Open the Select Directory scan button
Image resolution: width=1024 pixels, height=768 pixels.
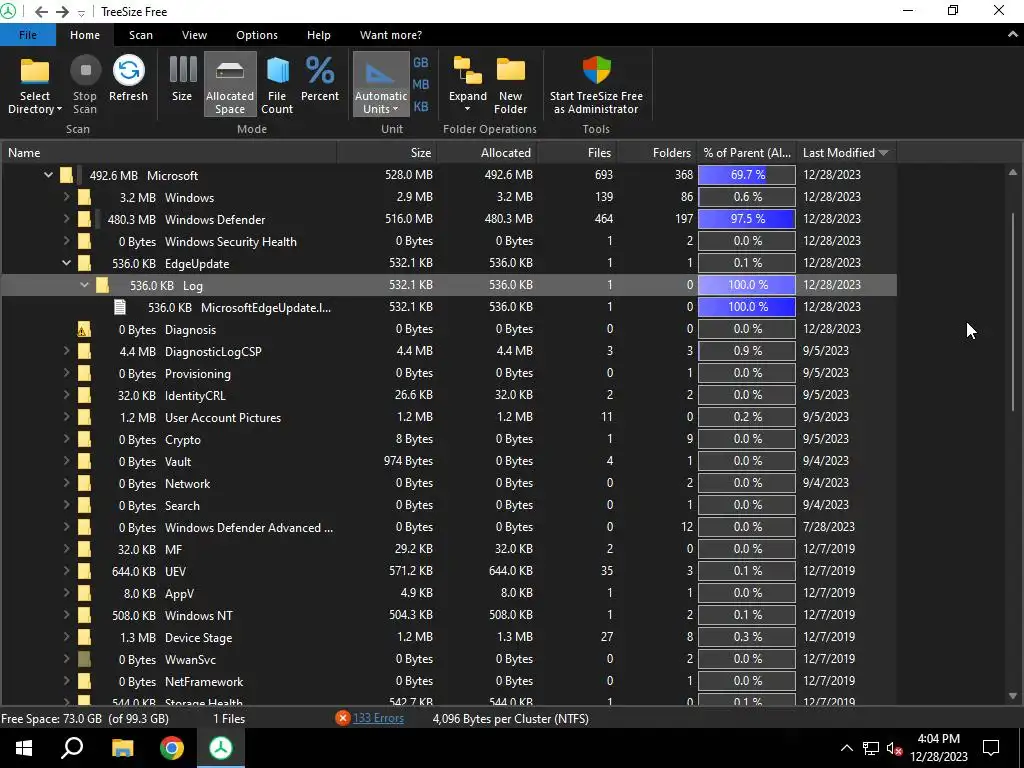click(x=35, y=86)
